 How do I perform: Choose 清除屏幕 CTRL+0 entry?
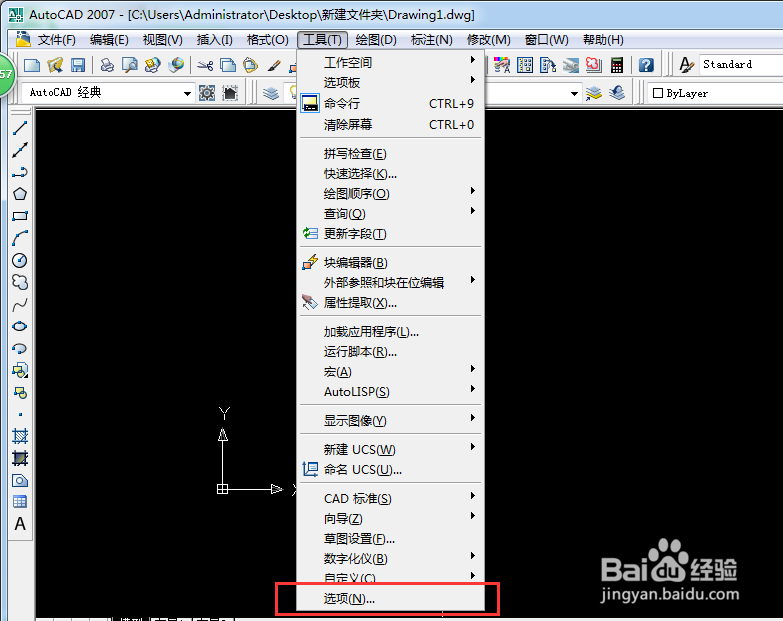click(390, 124)
